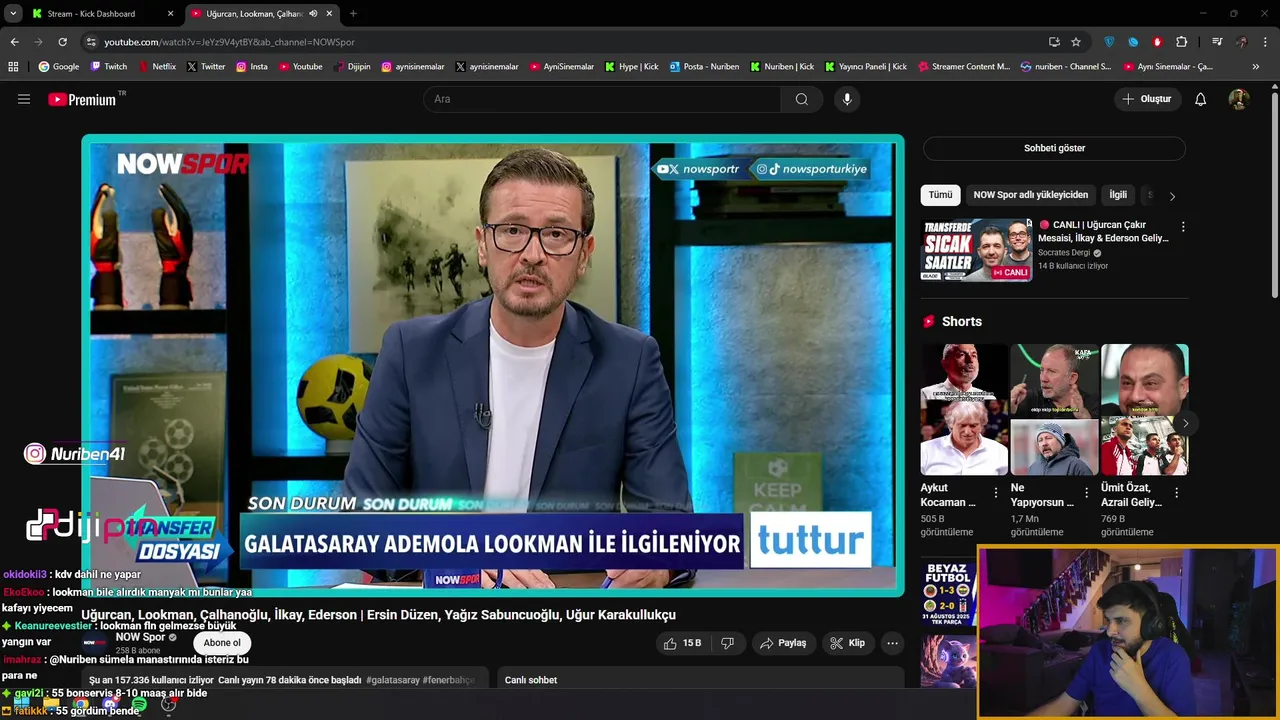Open Spotify from the taskbar
This screenshot has width=1280, height=720.
click(139, 705)
